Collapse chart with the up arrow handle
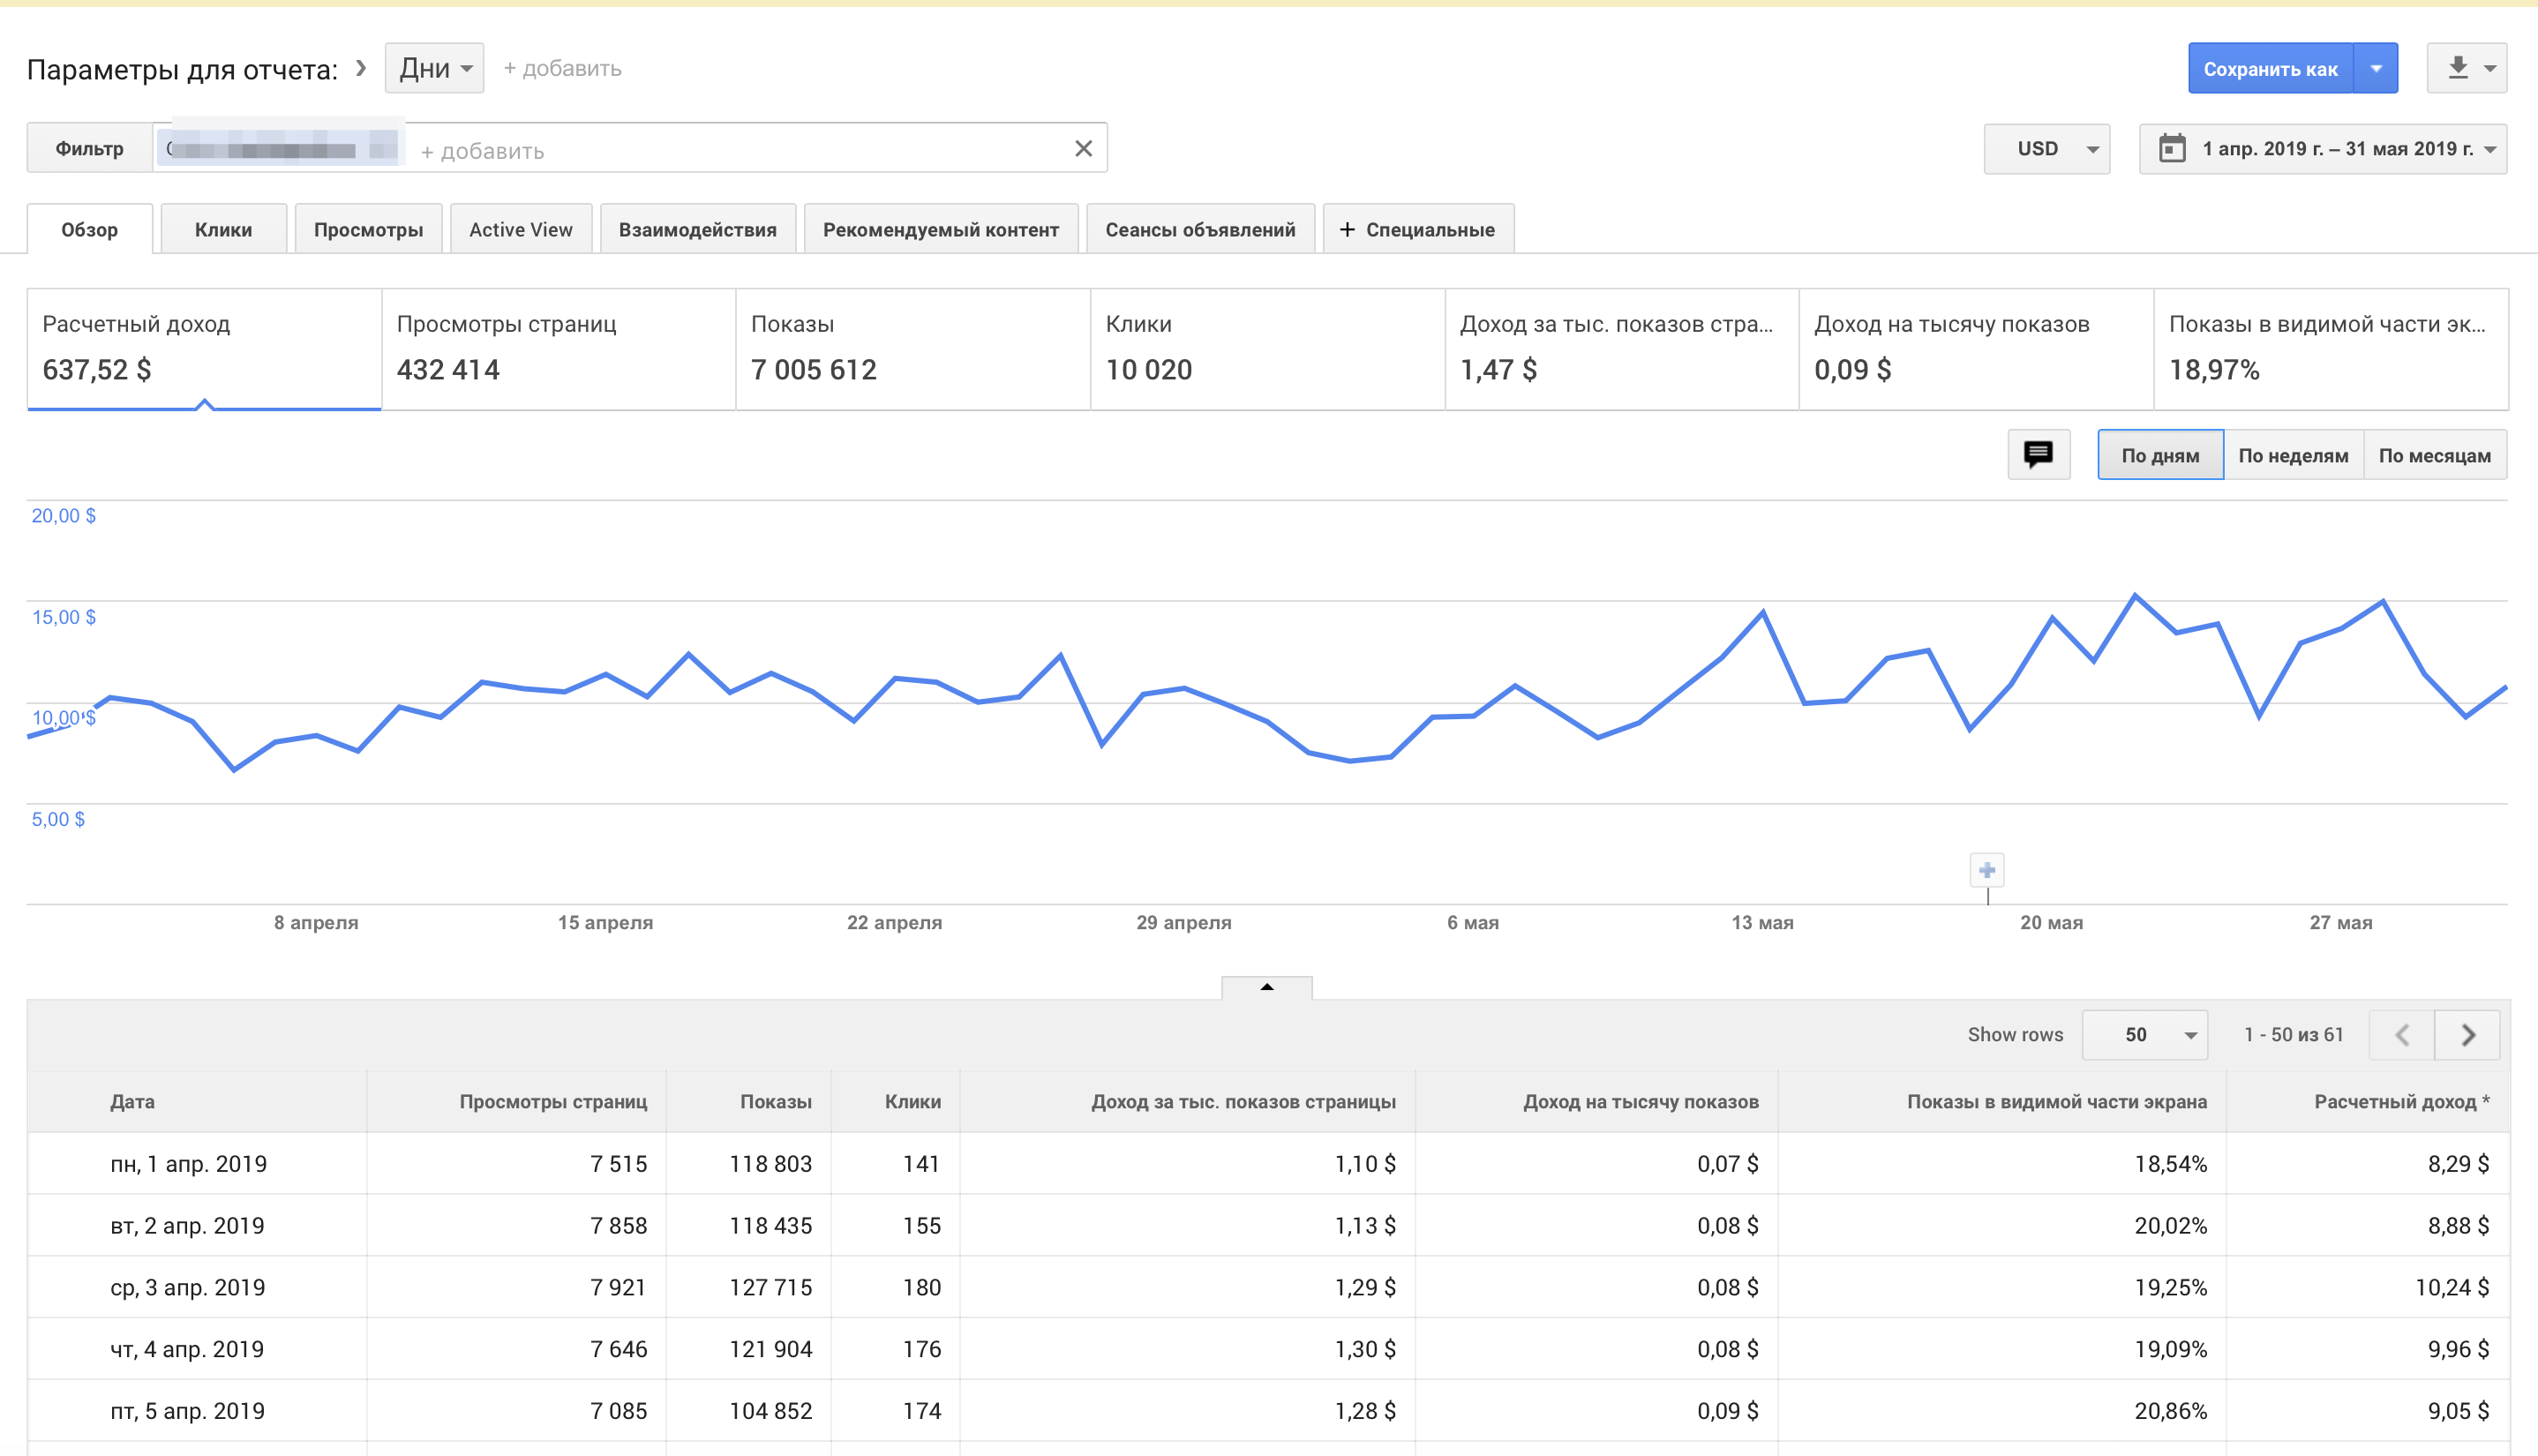 click(1266, 987)
